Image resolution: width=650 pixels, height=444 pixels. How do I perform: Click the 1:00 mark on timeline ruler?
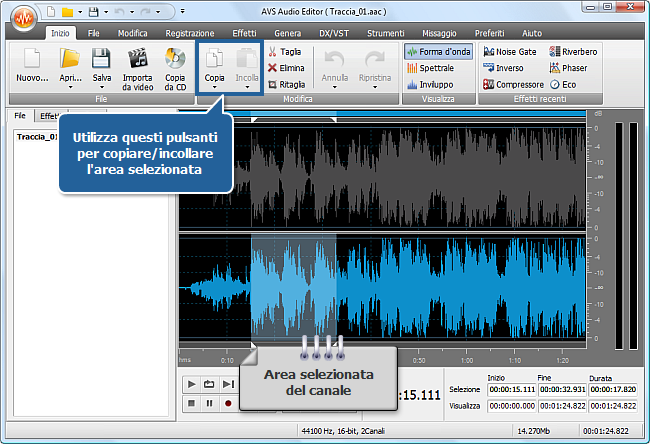[467, 361]
